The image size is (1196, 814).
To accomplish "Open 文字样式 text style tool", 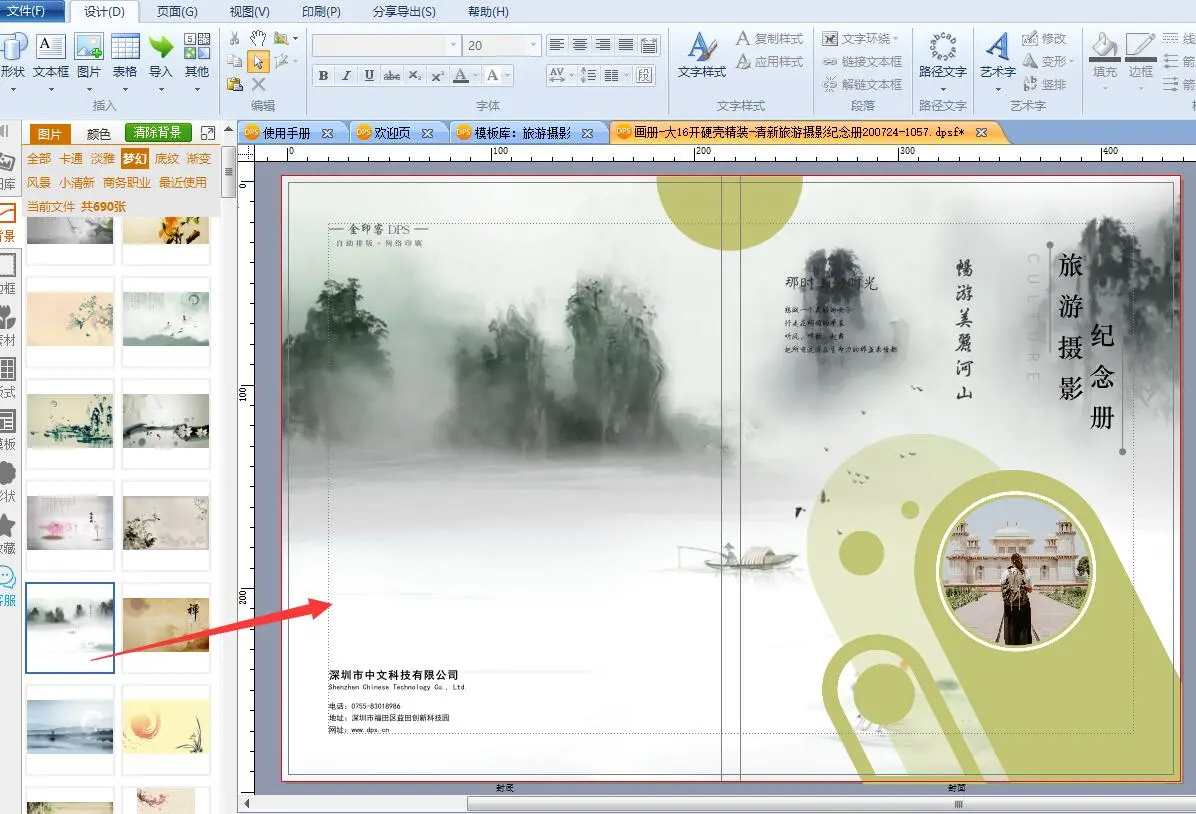I will [x=702, y=56].
